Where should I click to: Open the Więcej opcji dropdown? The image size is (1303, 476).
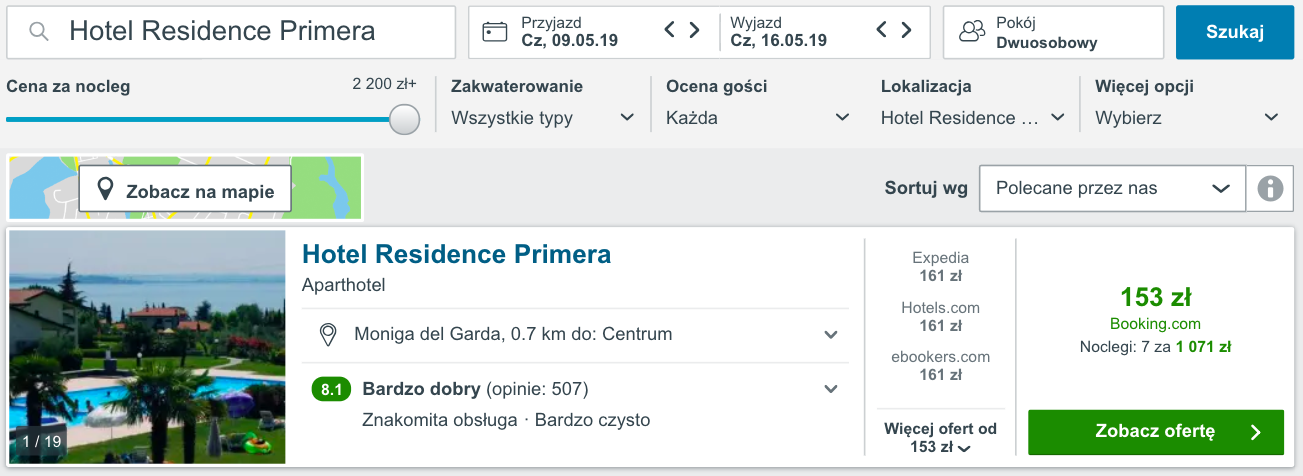1186,118
